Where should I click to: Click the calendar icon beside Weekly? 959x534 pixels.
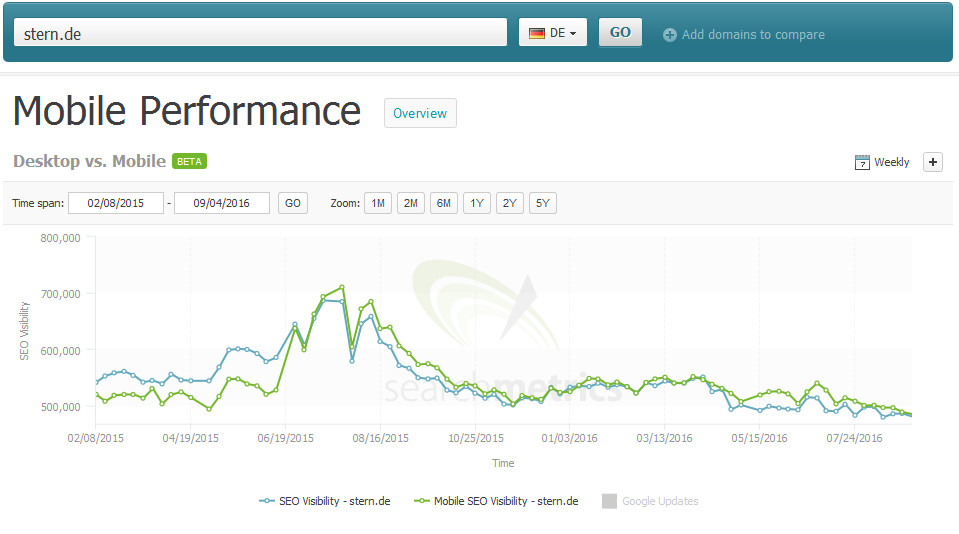pyautogui.click(x=862, y=162)
